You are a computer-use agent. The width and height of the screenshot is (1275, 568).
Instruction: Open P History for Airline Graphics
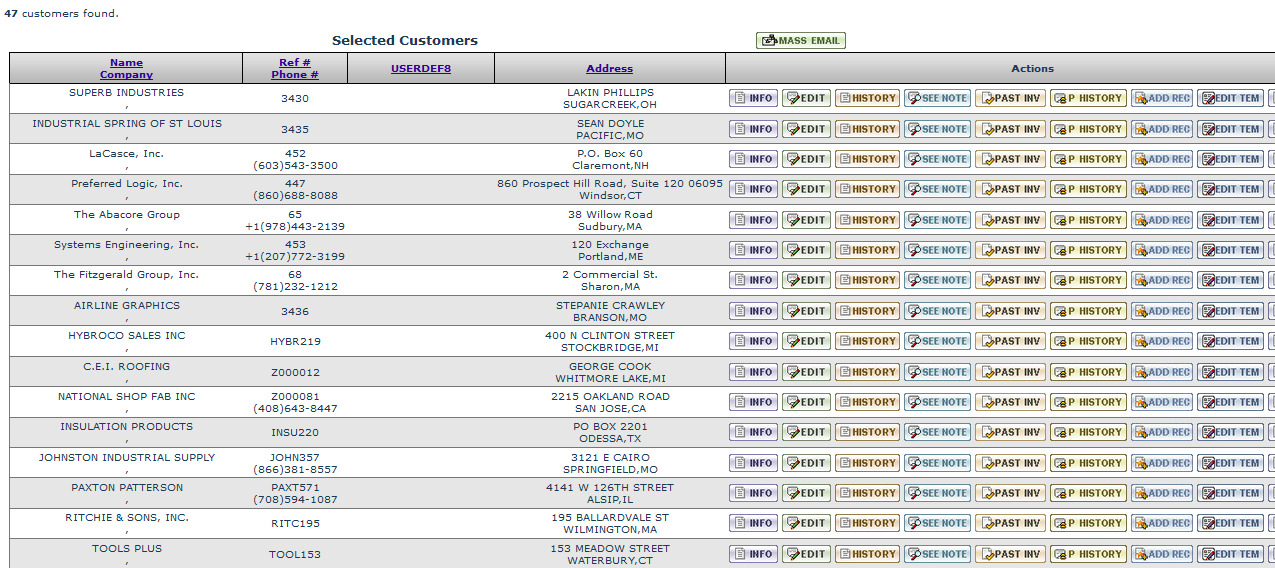1088,311
